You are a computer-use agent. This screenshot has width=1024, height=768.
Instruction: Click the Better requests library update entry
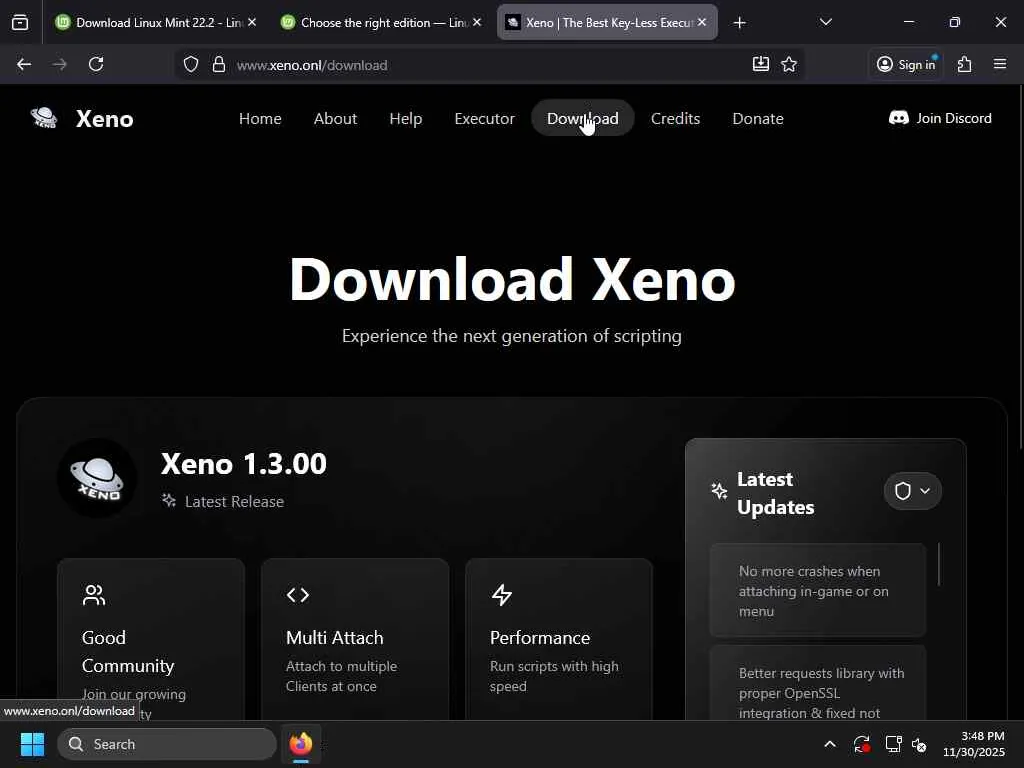click(x=818, y=683)
